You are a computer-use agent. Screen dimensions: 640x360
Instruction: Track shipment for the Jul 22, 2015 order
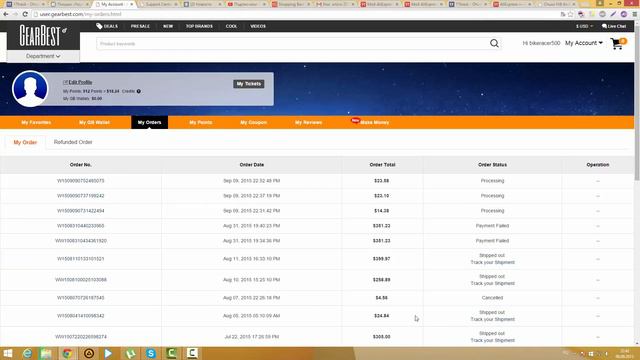(x=492, y=340)
